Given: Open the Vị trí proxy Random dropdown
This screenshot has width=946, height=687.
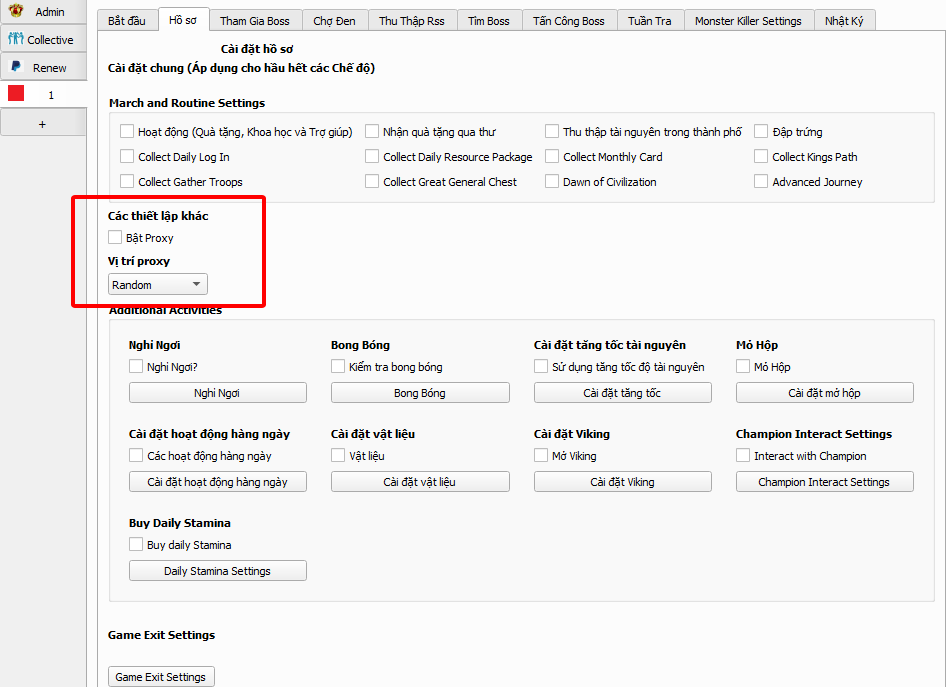Looking at the screenshot, I should coord(157,285).
